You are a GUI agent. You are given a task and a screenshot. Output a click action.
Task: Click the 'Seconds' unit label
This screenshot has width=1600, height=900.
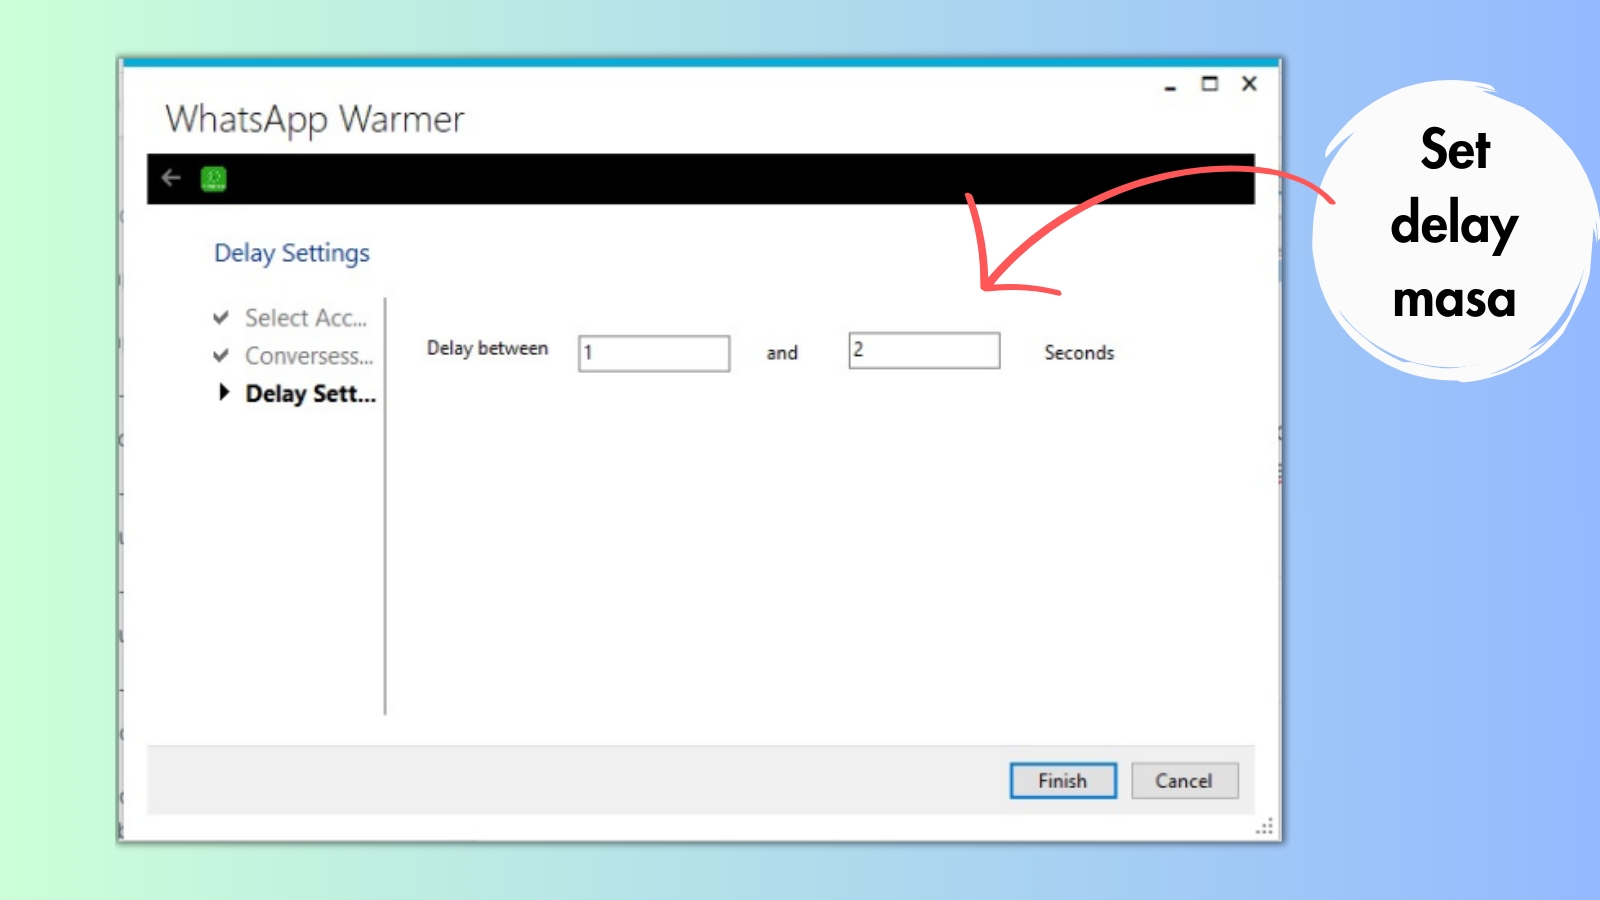click(x=1079, y=353)
